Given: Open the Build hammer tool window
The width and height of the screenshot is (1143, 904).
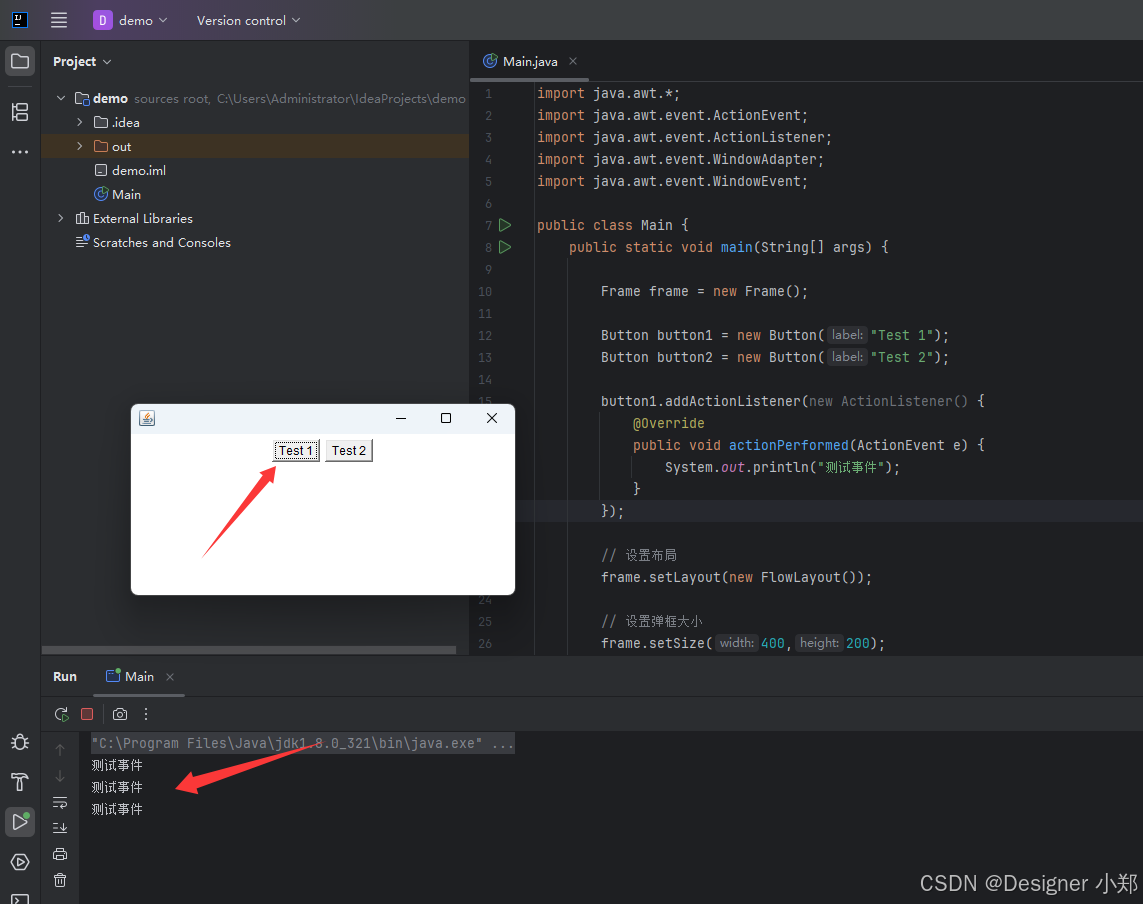Looking at the screenshot, I should 20,782.
